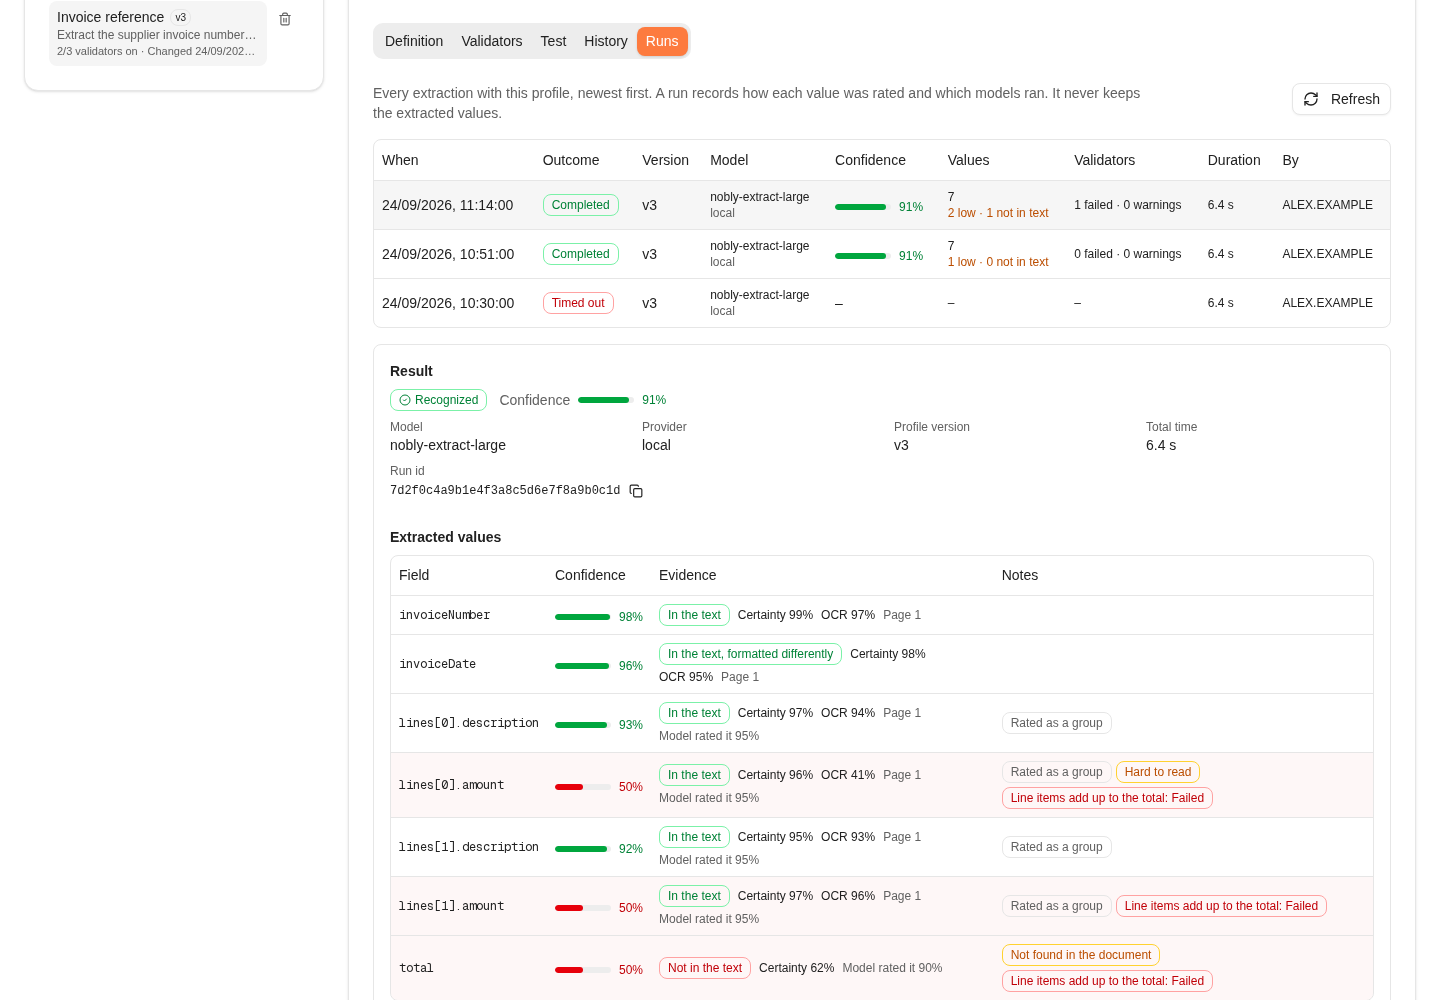Image resolution: width=1440 pixels, height=1000 pixels.
Task: Click the Line items failed tag on lines[1].amount
Action: tap(1221, 906)
